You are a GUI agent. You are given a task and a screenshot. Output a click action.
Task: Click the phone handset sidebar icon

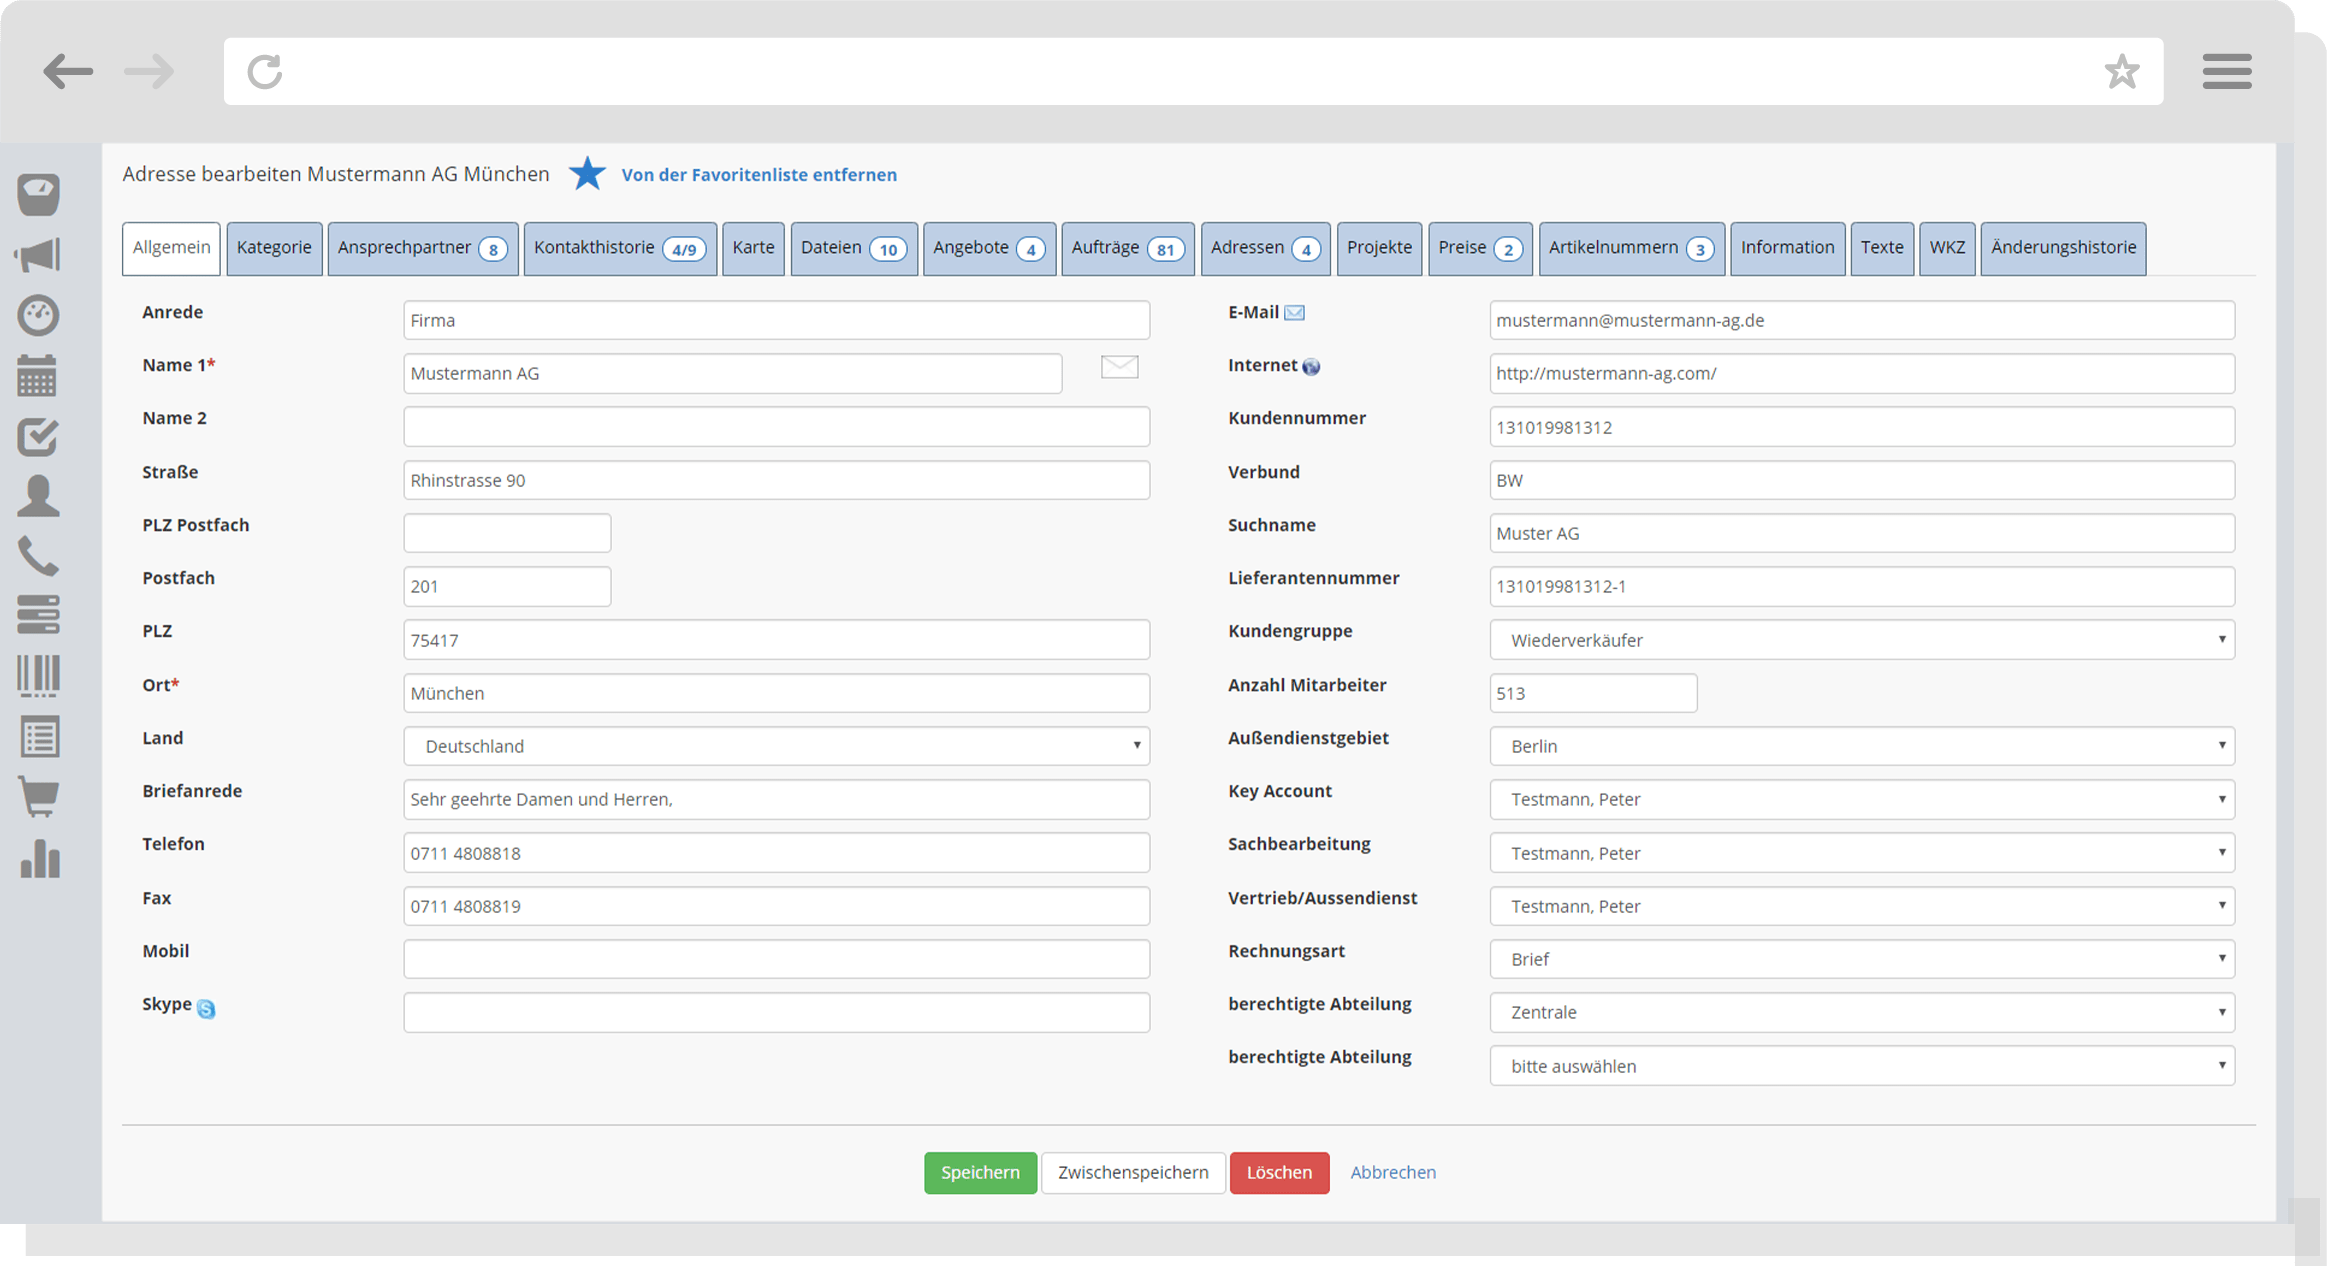[38, 556]
